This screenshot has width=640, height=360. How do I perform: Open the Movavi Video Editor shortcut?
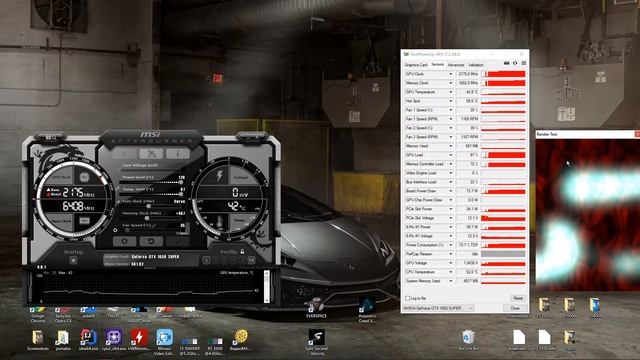pos(164,342)
